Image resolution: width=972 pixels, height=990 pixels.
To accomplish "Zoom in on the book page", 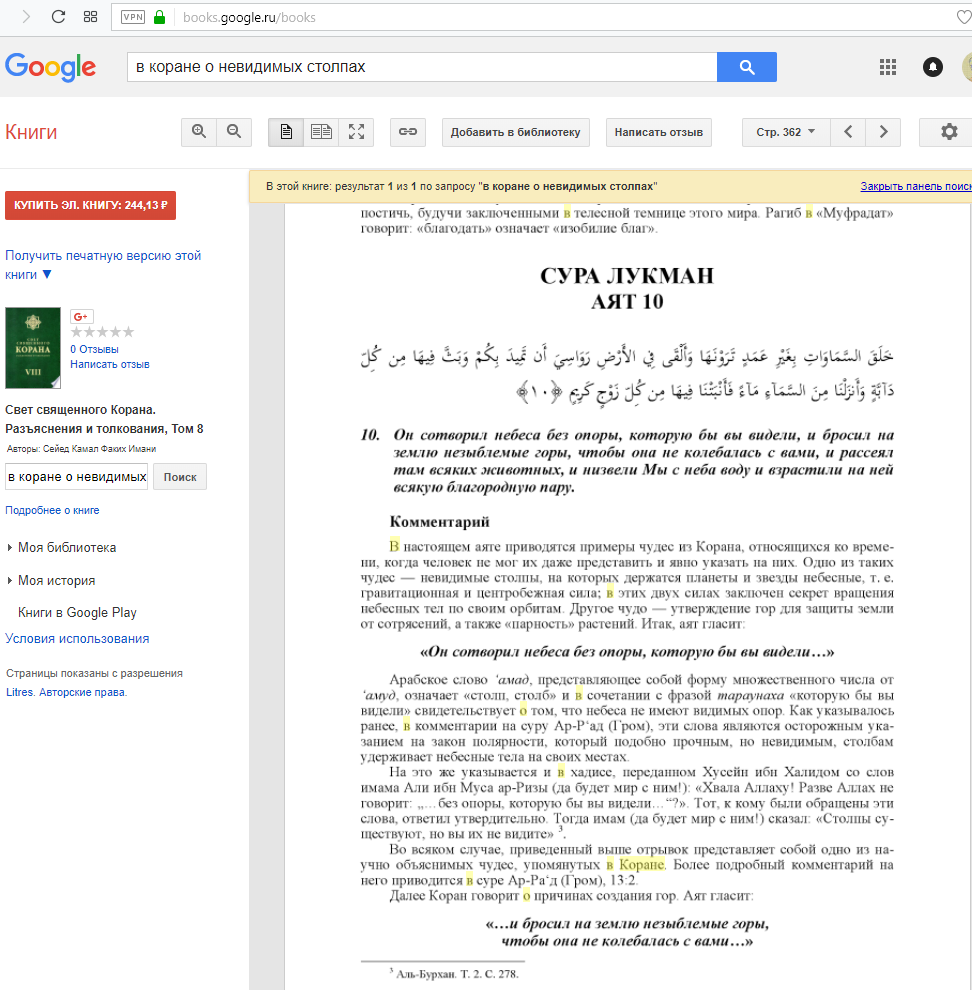I will click(199, 132).
